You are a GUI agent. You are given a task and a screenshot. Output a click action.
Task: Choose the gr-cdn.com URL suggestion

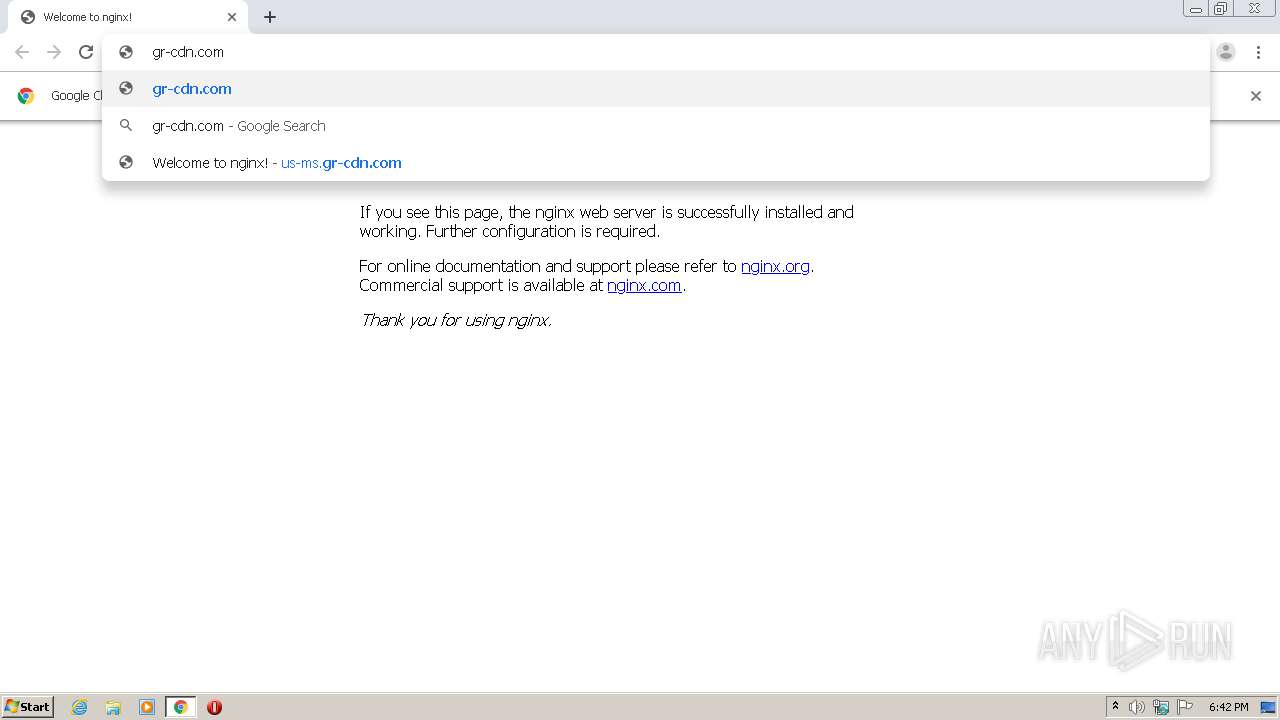coord(655,88)
